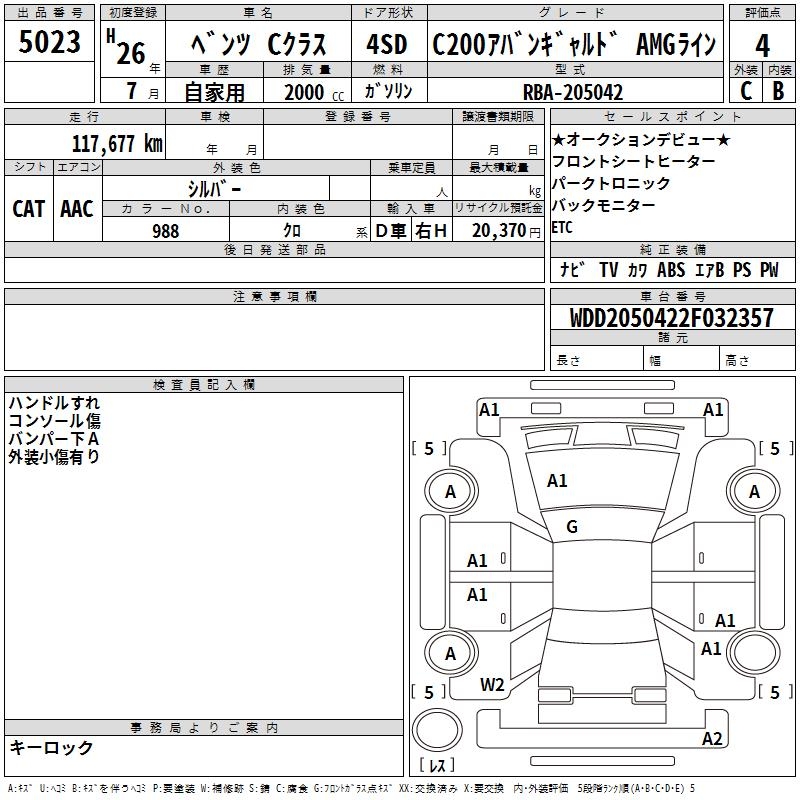Click the vehicle history value 自家用
Viewport: 800px width, 800px height.
click(x=214, y=92)
